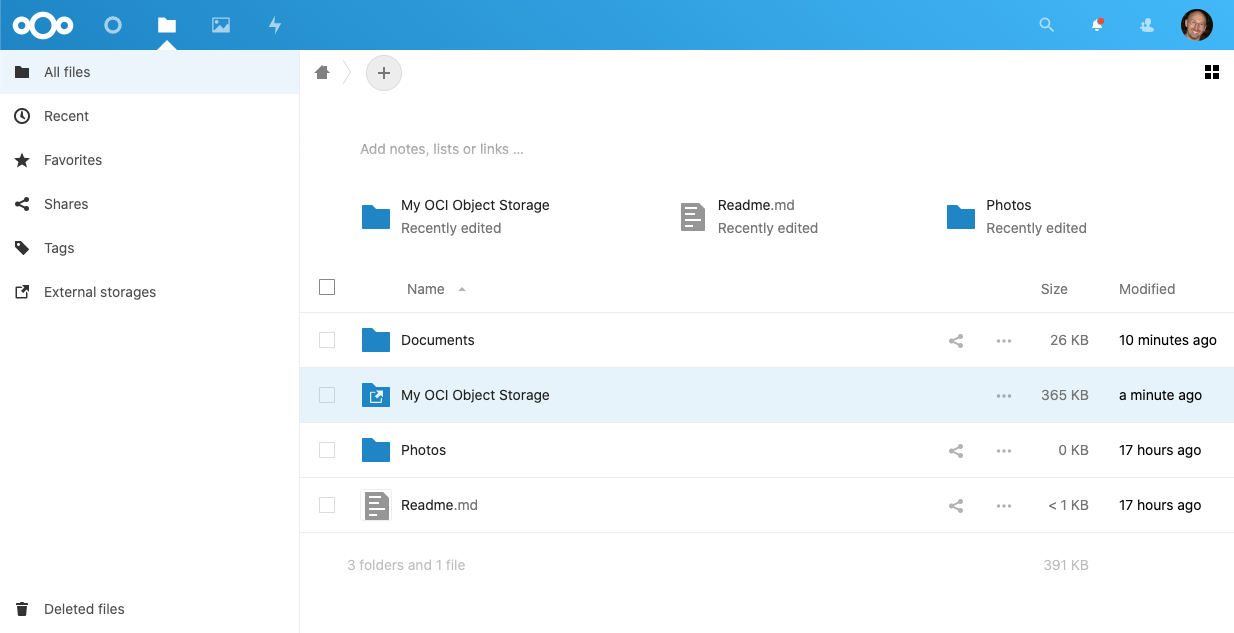Open the search magnifier
This screenshot has width=1234, height=633.
click(1046, 24)
